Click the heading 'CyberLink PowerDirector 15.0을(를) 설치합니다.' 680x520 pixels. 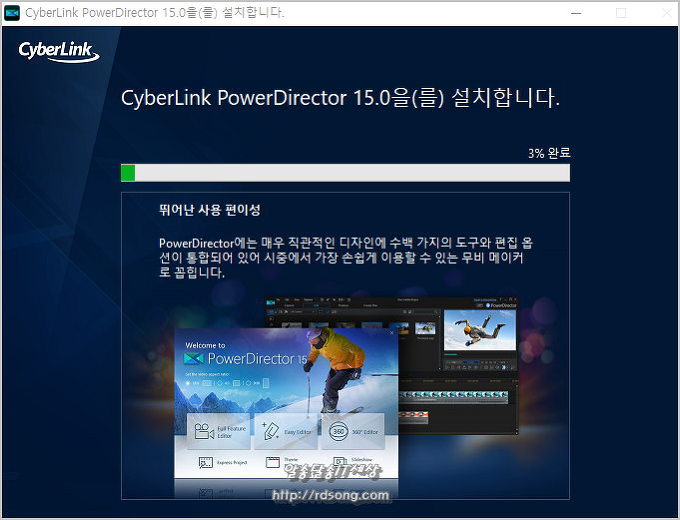pos(340,98)
